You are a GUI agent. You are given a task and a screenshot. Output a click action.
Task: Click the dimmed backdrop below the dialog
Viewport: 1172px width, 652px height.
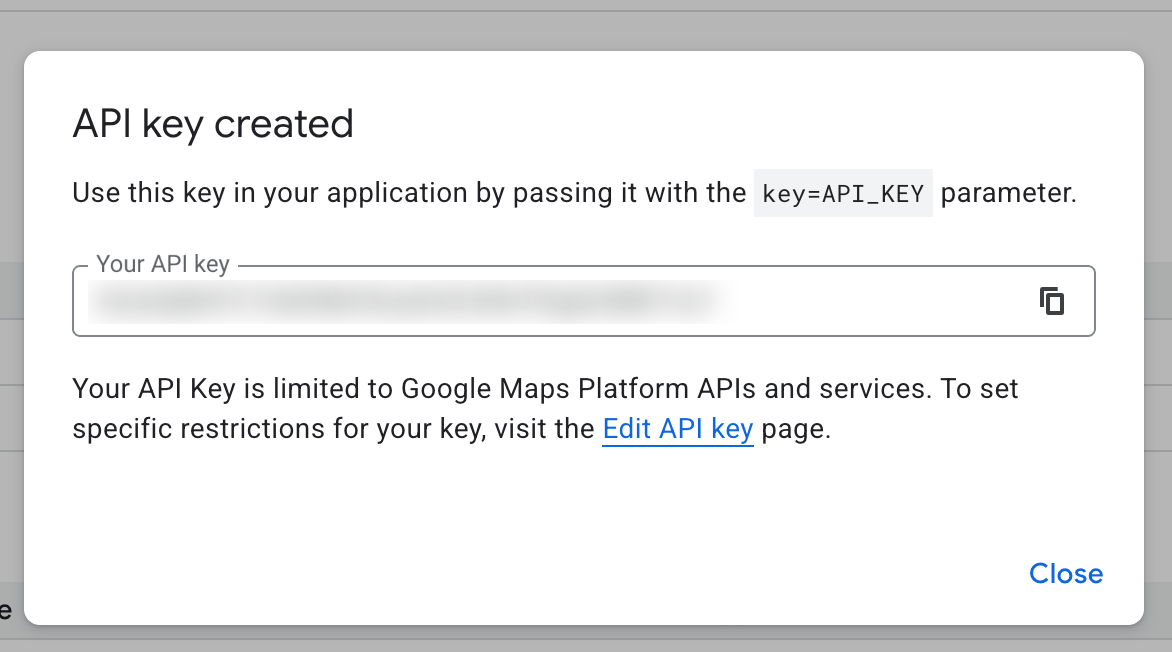[586, 640]
